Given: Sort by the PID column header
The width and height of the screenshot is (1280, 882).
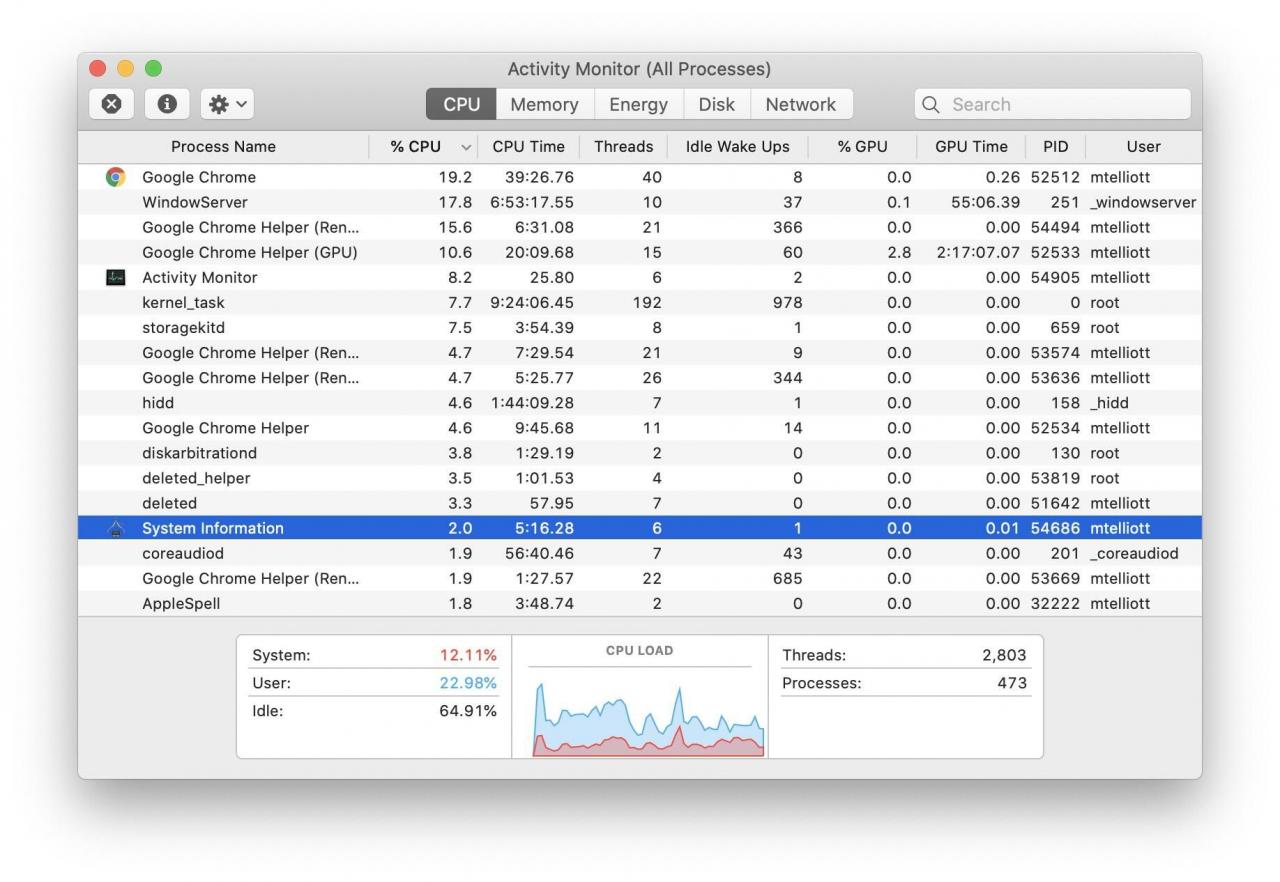Looking at the screenshot, I should coord(1055,146).
